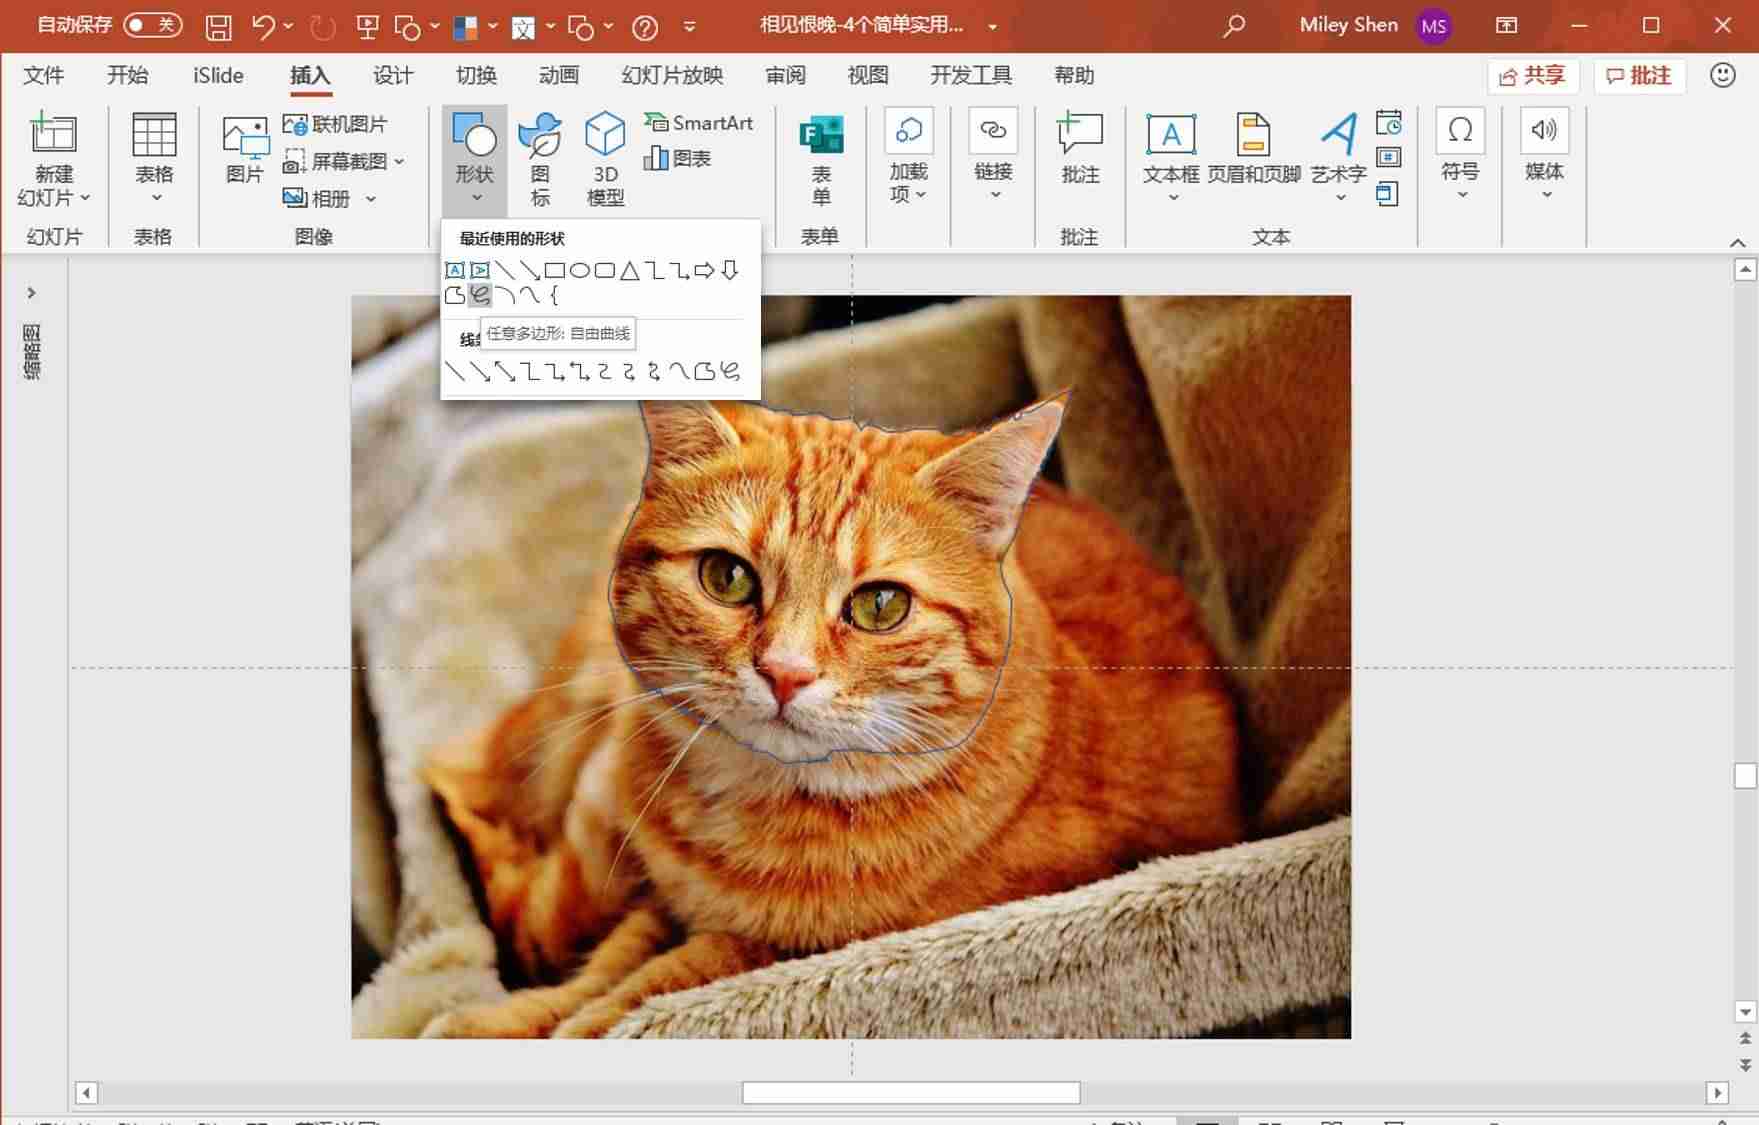This screenshot has width=1759, height=1125.
Task: Insert a SmartArt graphic
Action: (698, 122)
